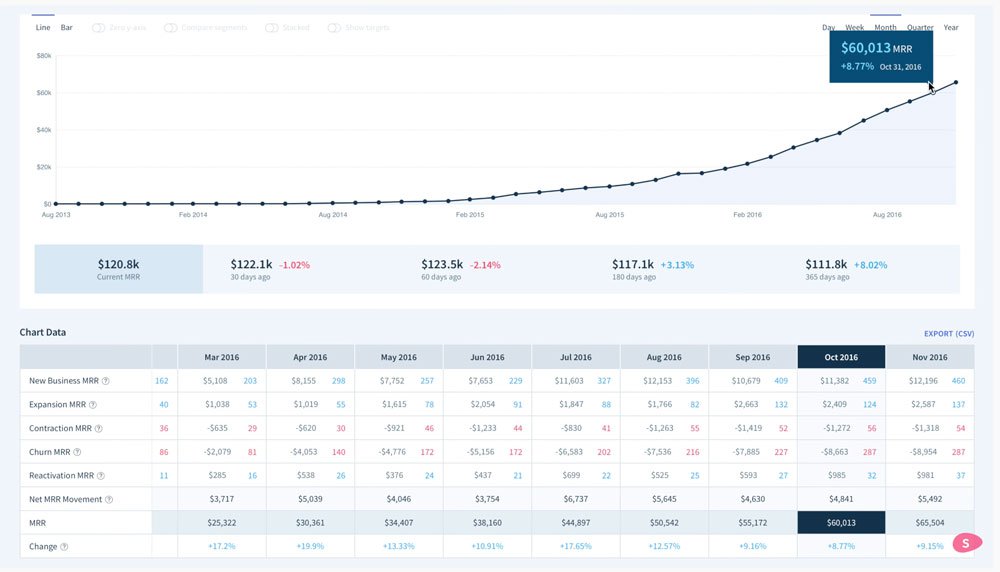Select the Year interval tab
The image size is (1000, 572).
pos(951,27)
